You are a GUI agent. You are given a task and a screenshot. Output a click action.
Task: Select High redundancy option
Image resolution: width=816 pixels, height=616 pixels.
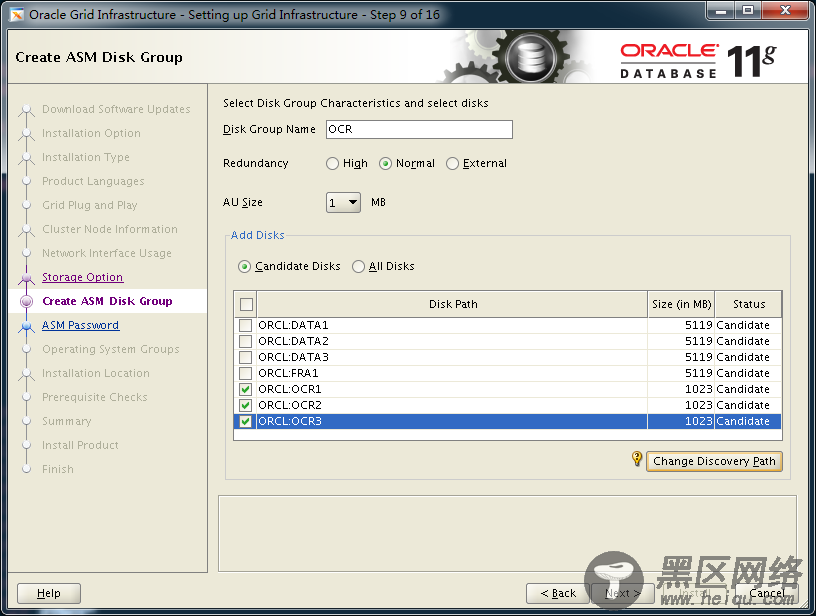point(332,163)
